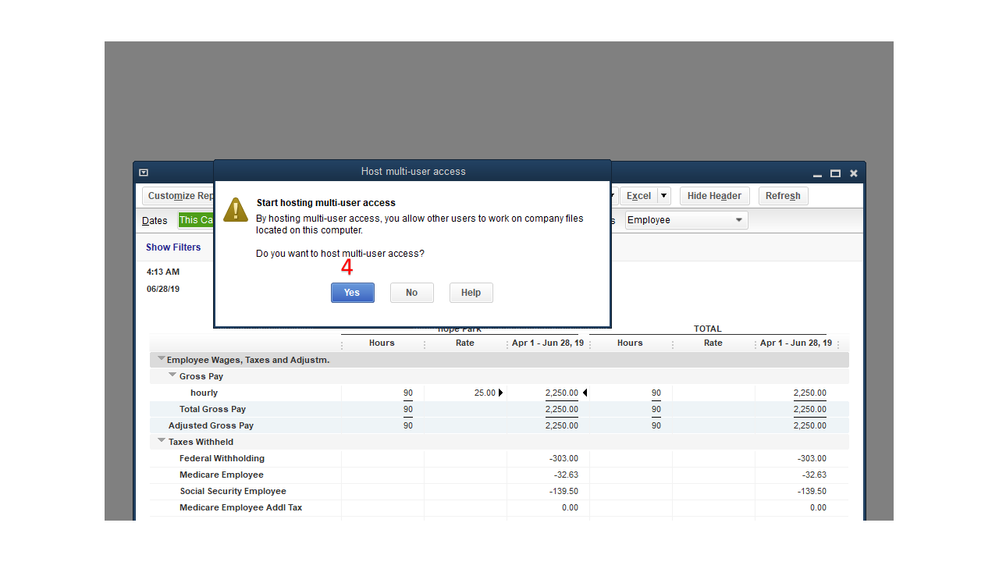Screen dimensions: 999x562
Task: Collapse the Gross Pay group
Action: pyautogui.click(x=172, y=375)
